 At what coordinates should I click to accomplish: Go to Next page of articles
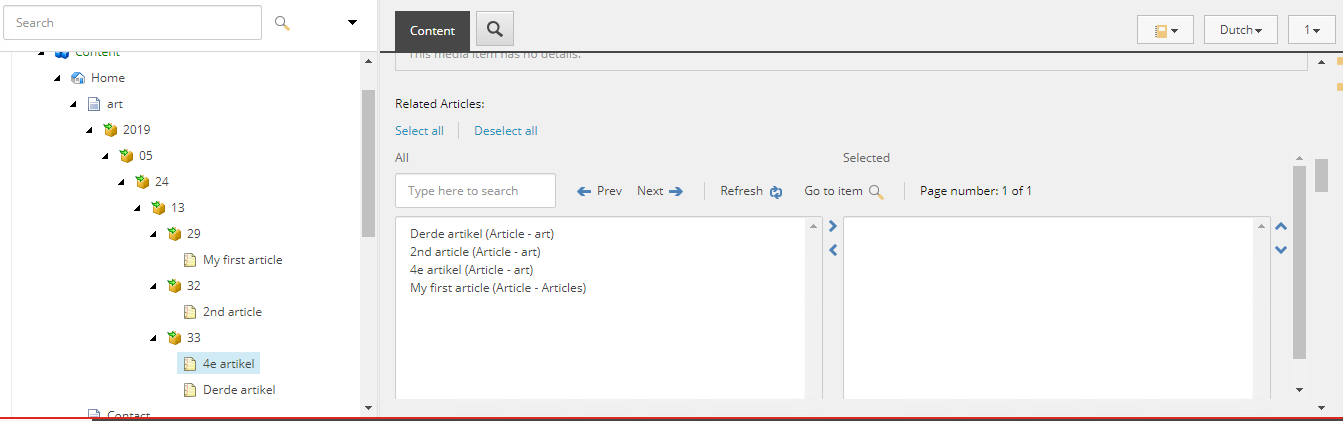660,191
